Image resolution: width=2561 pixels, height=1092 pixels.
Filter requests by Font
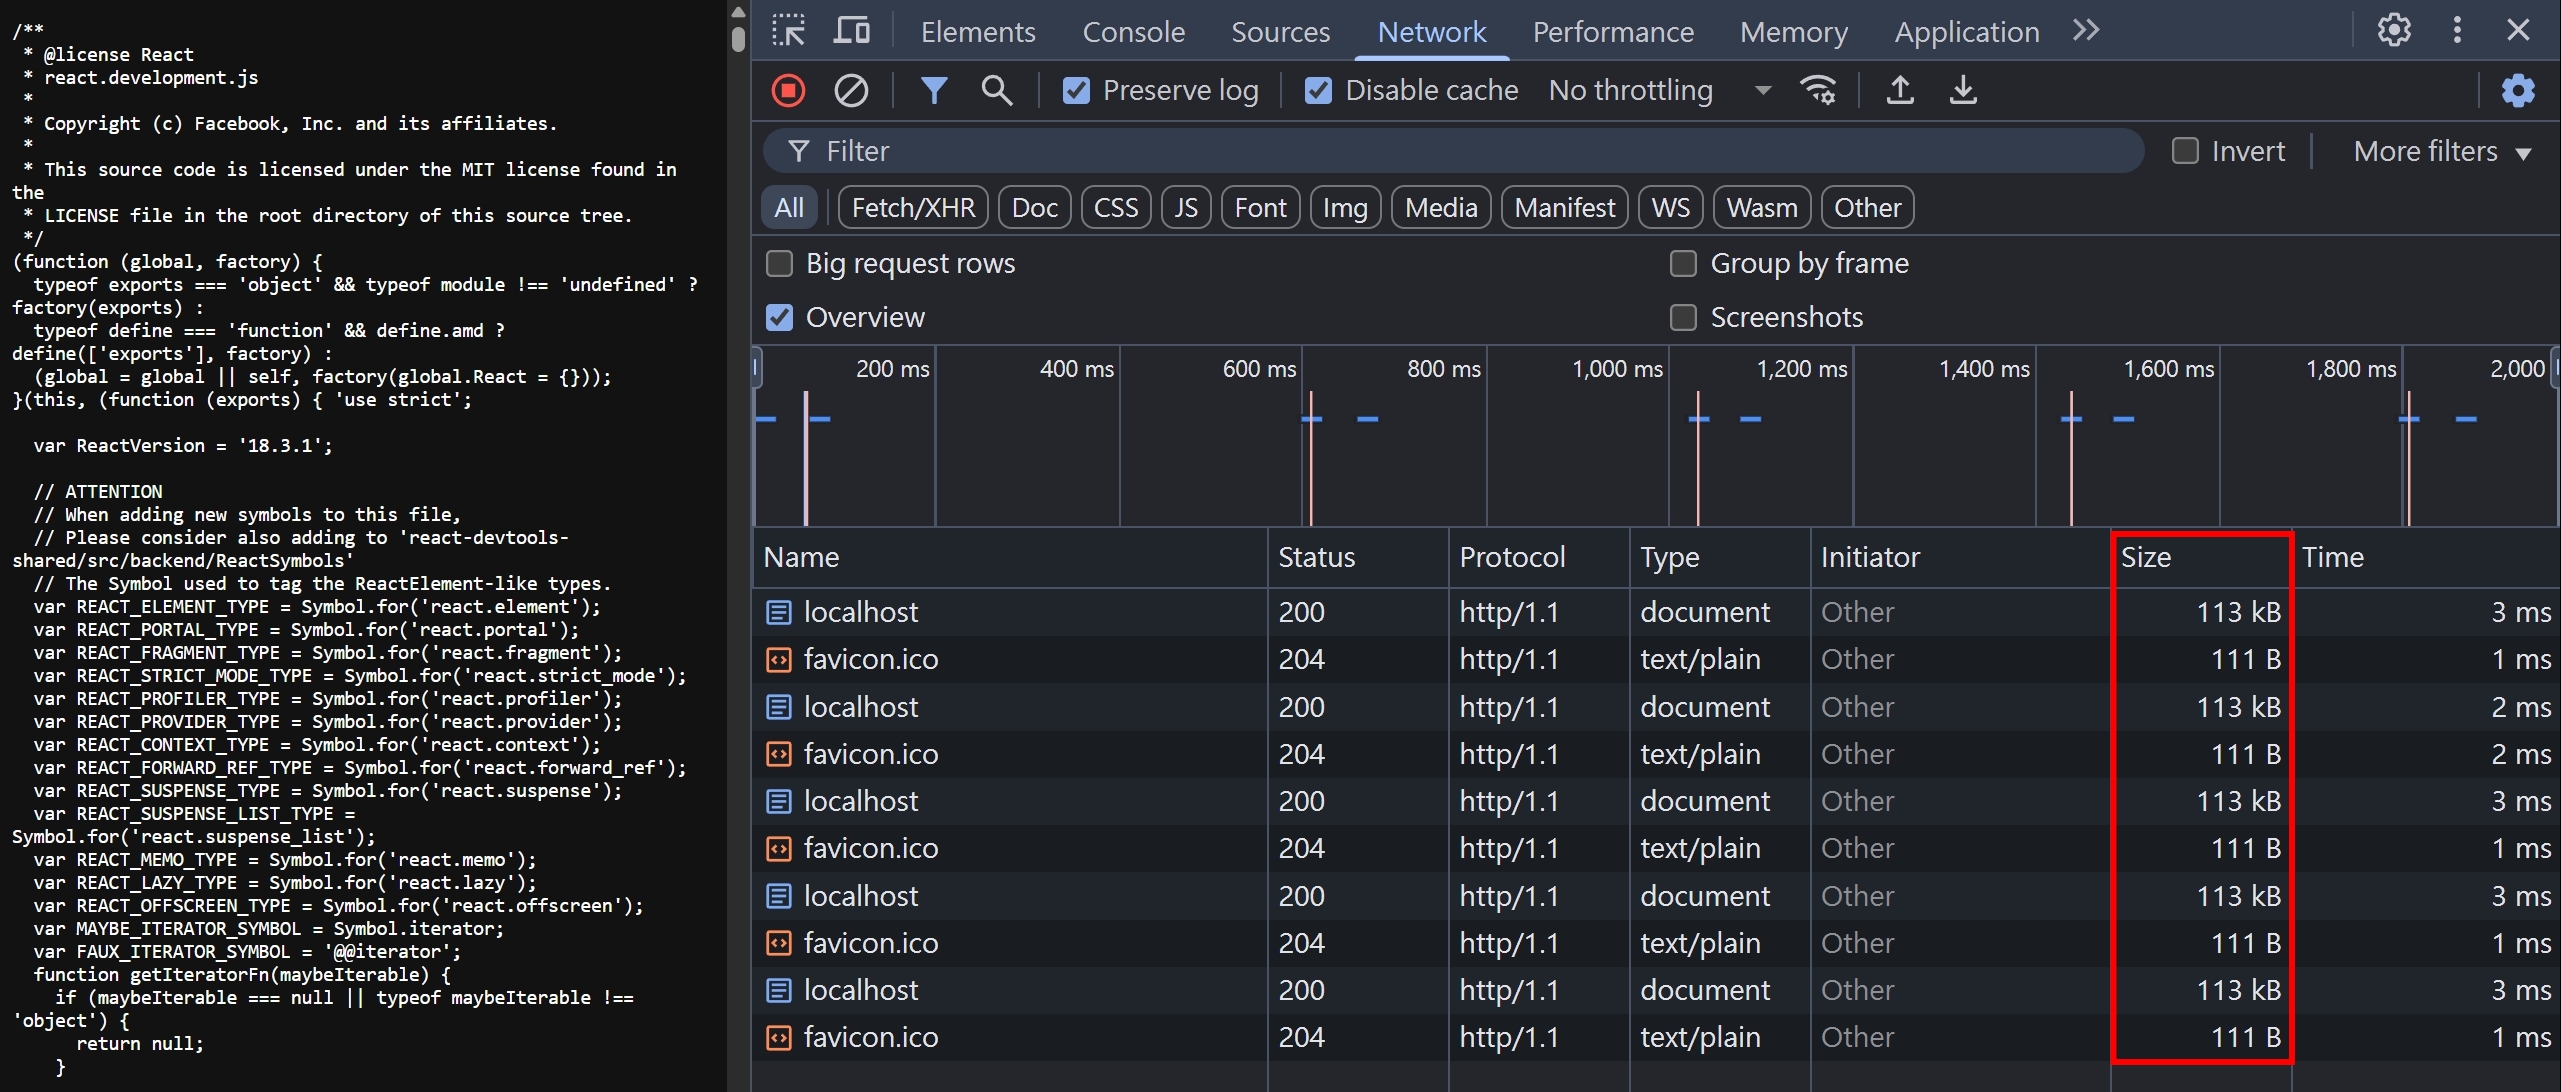coord(1260,208)
